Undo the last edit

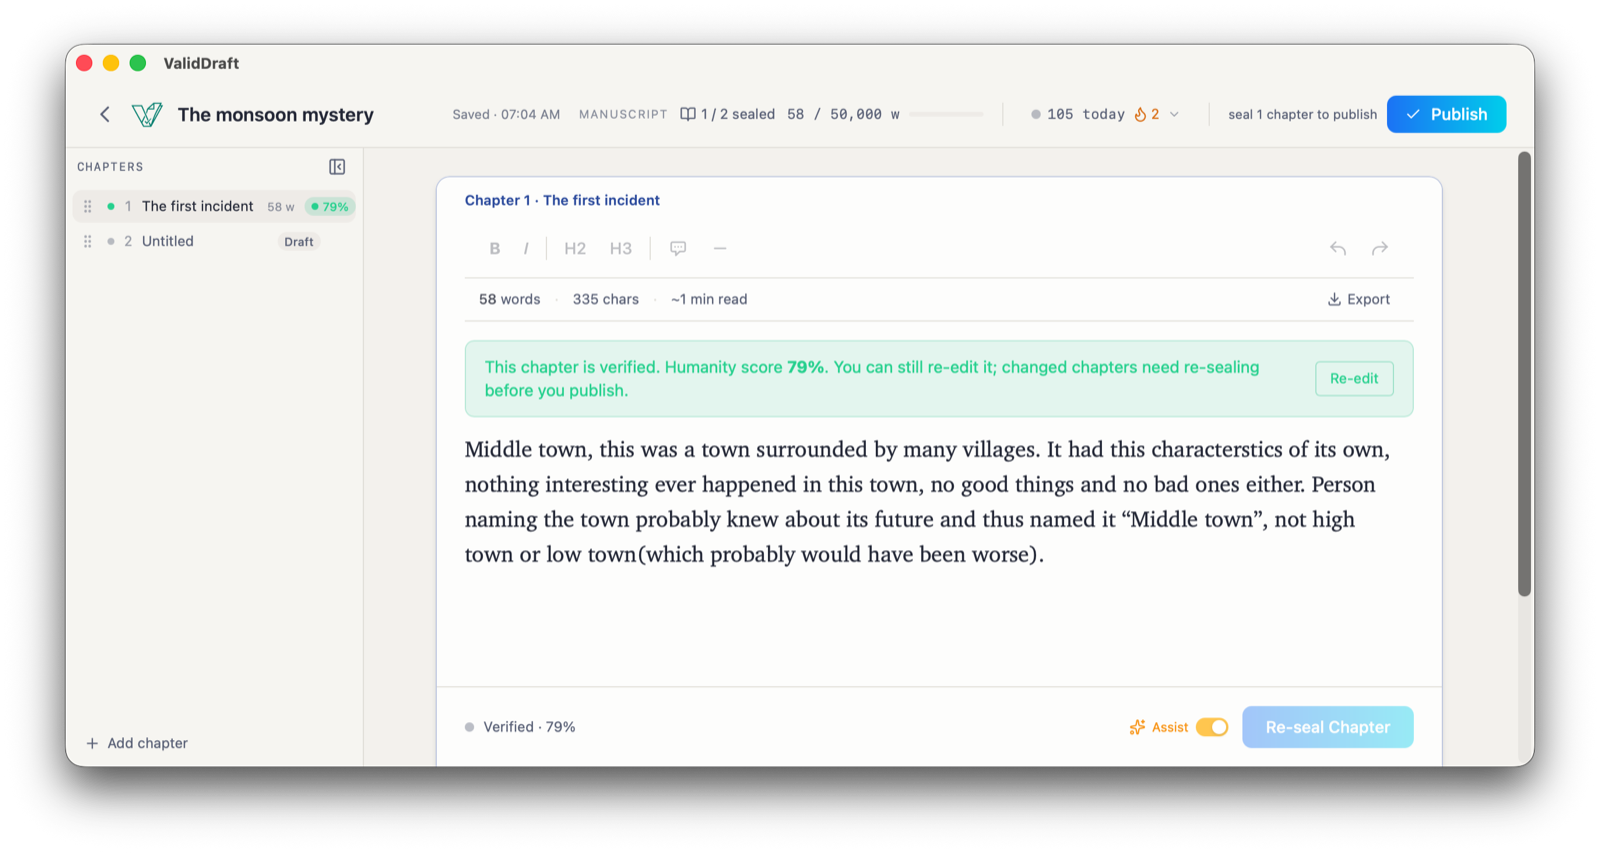pyautogui.click(x=1338, y=248)
